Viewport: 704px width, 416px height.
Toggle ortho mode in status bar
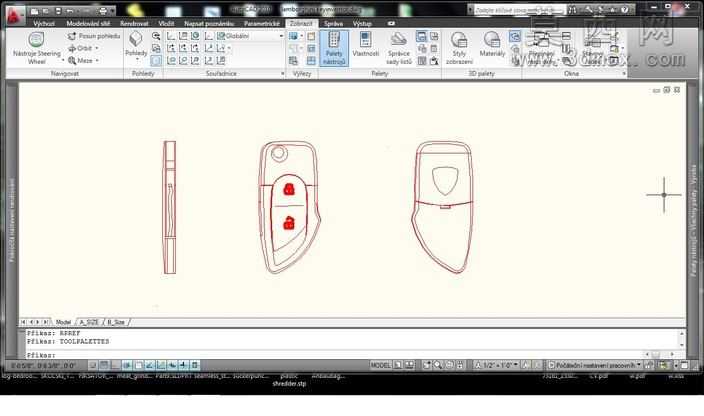tap(115, 365)
